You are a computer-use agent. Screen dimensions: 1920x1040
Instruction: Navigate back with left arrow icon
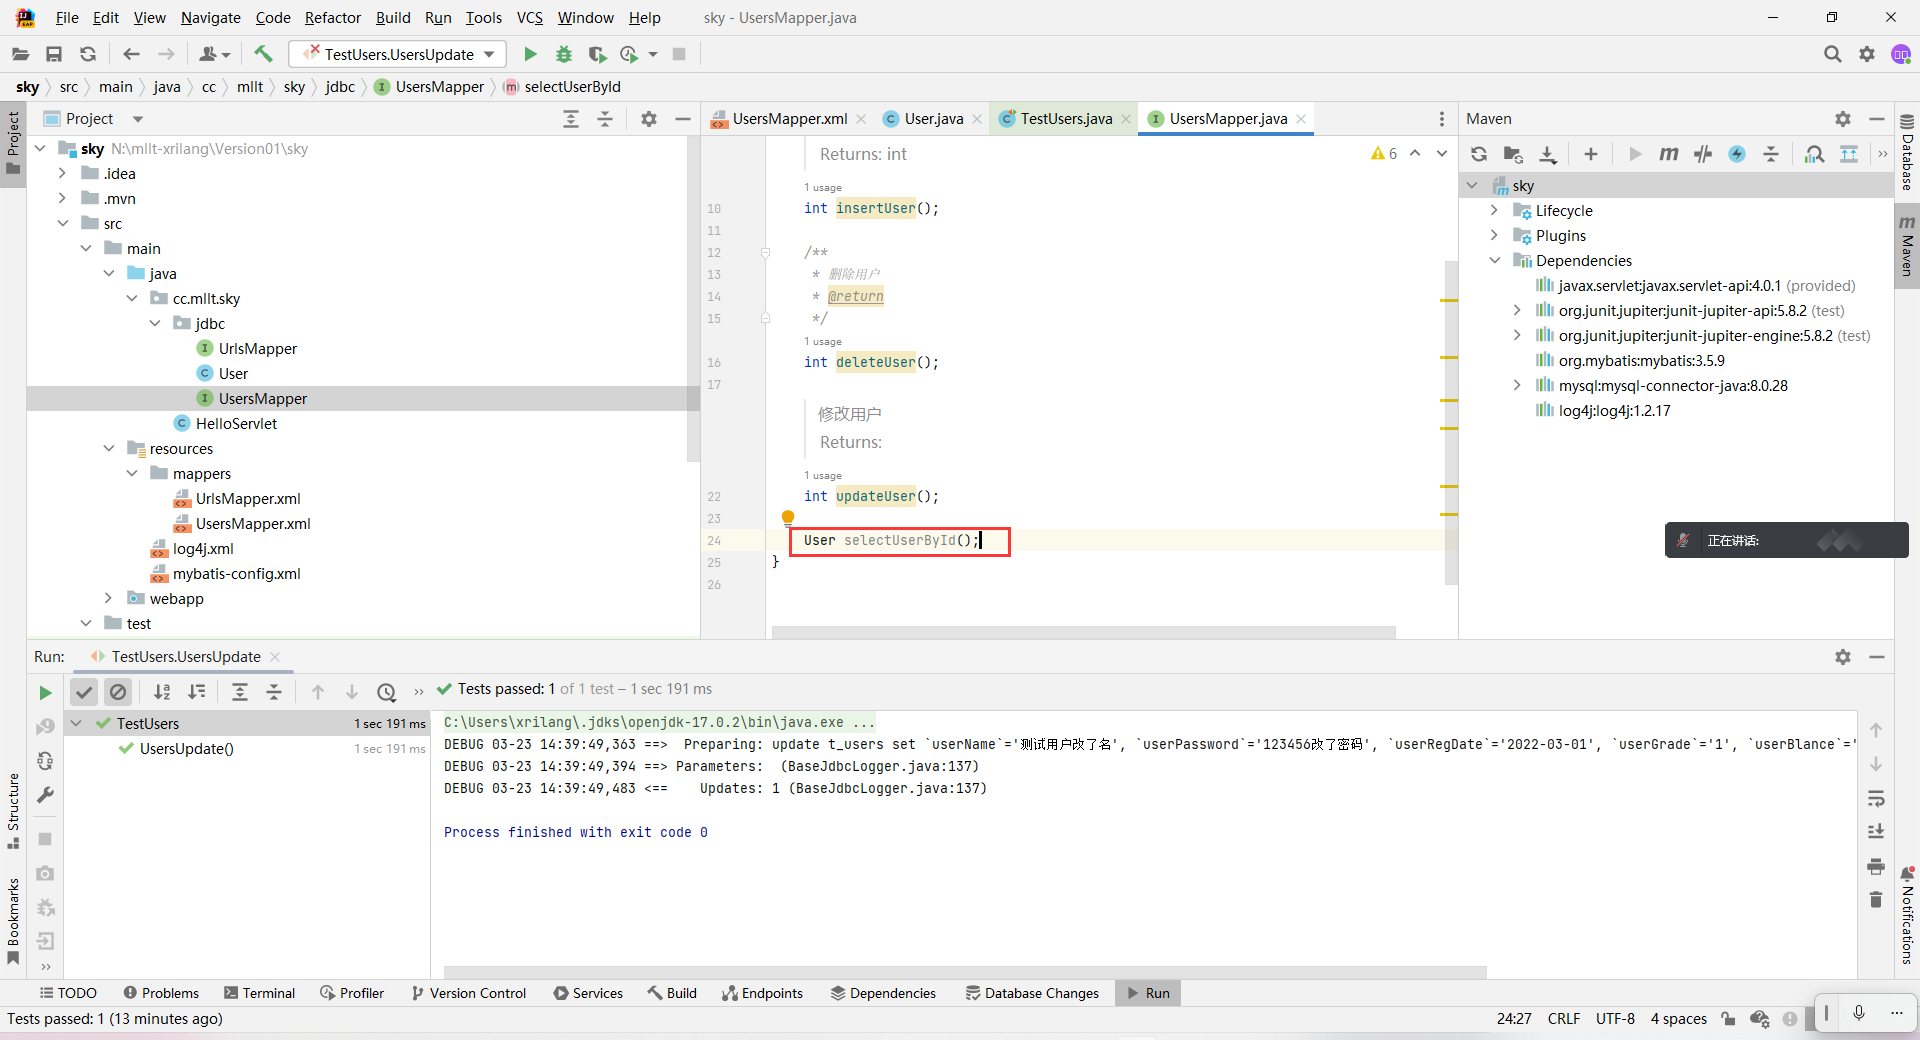(x=131, y=54)
